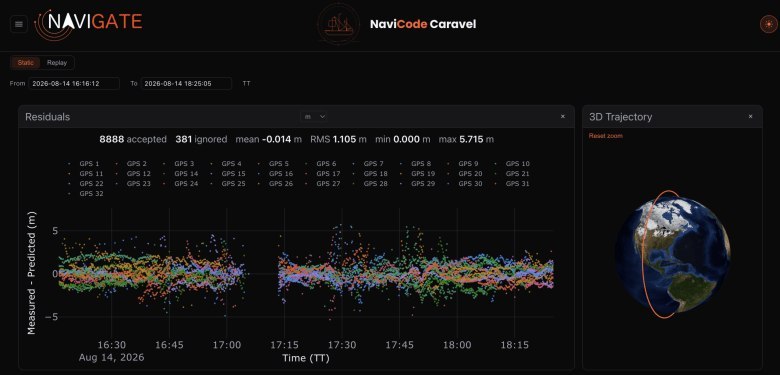Click the NaviCode Caravel ship emblem
This screenshot has height=375, width=780.
coord(339,24)
